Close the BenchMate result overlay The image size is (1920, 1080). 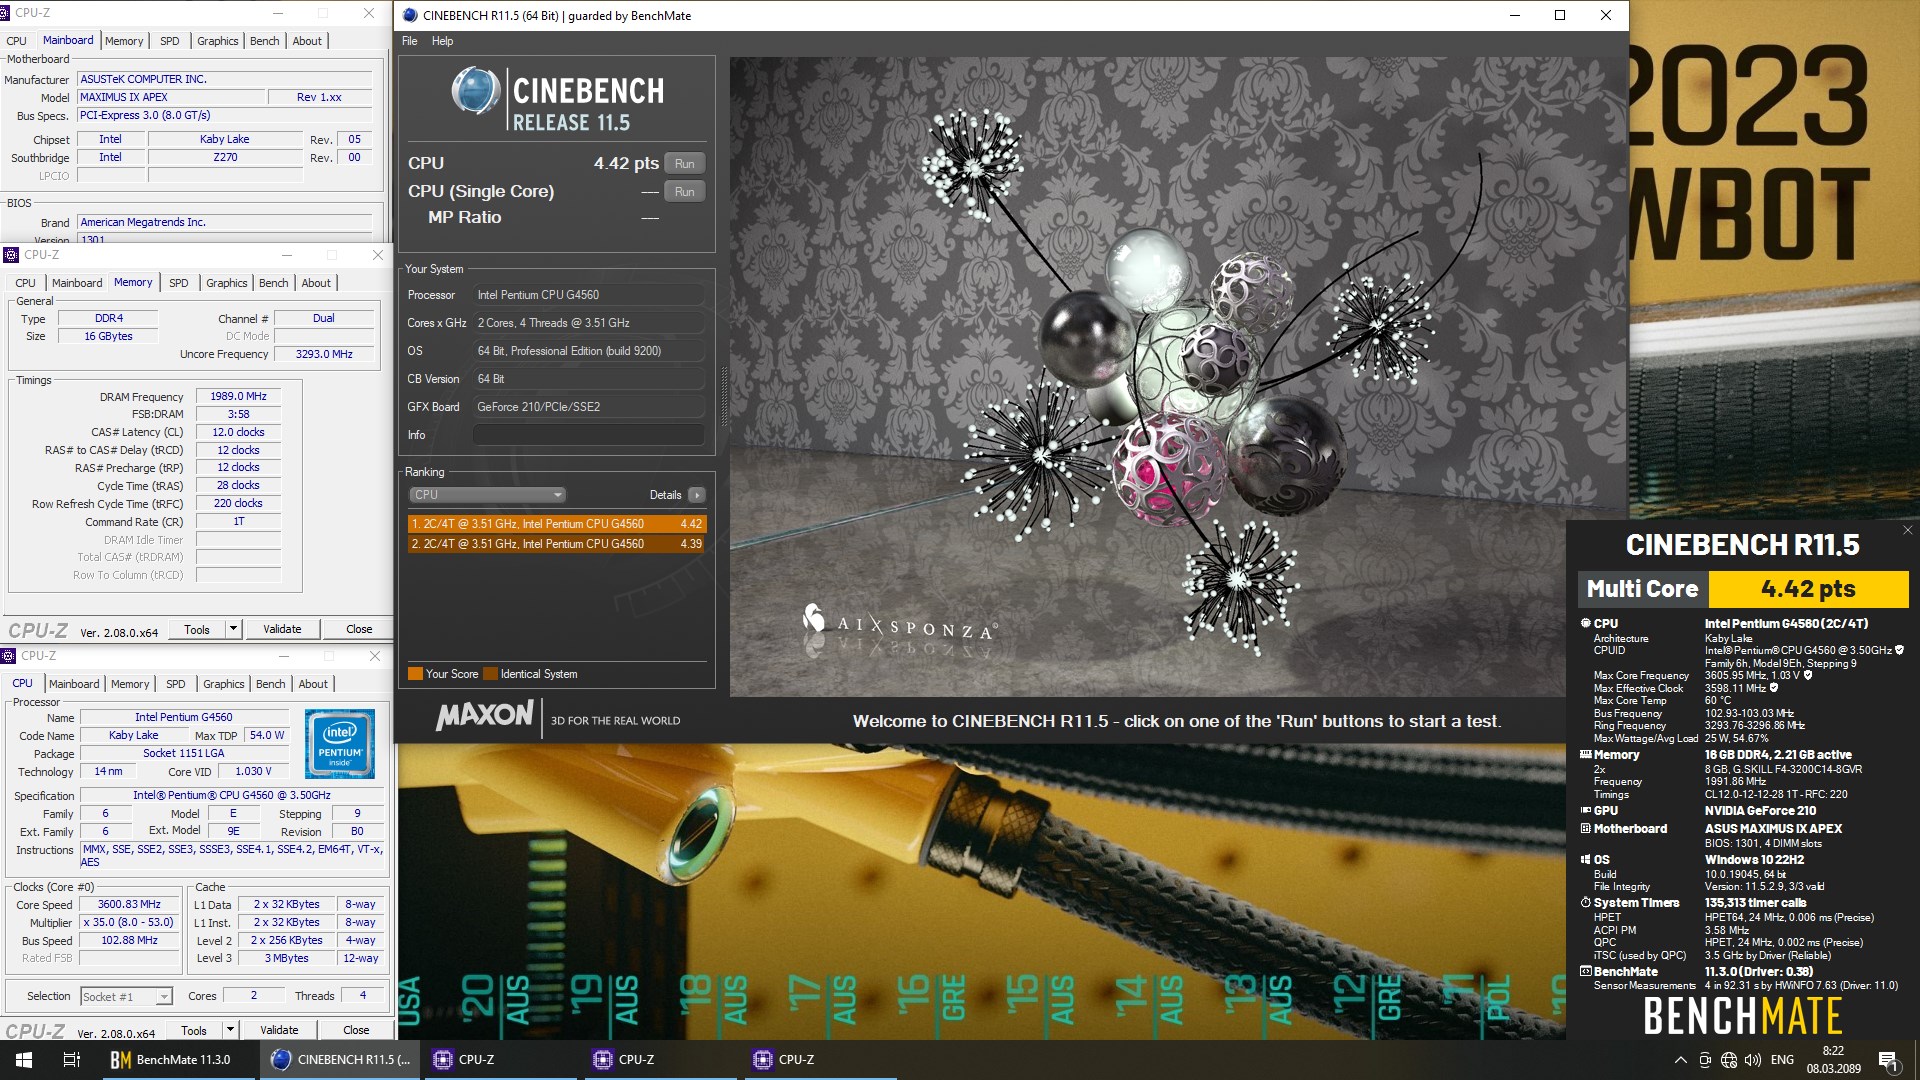click(1907, 530)
